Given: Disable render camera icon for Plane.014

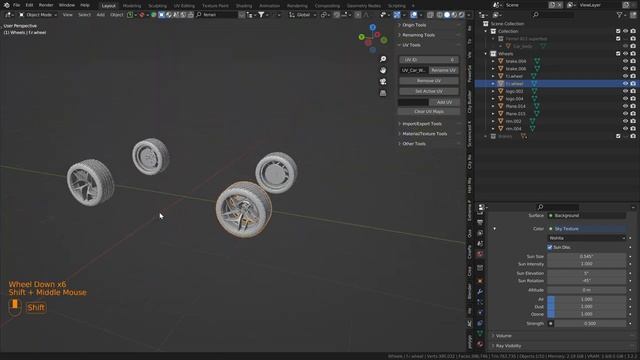Looking at the screenshot, I should coord(633,106).
